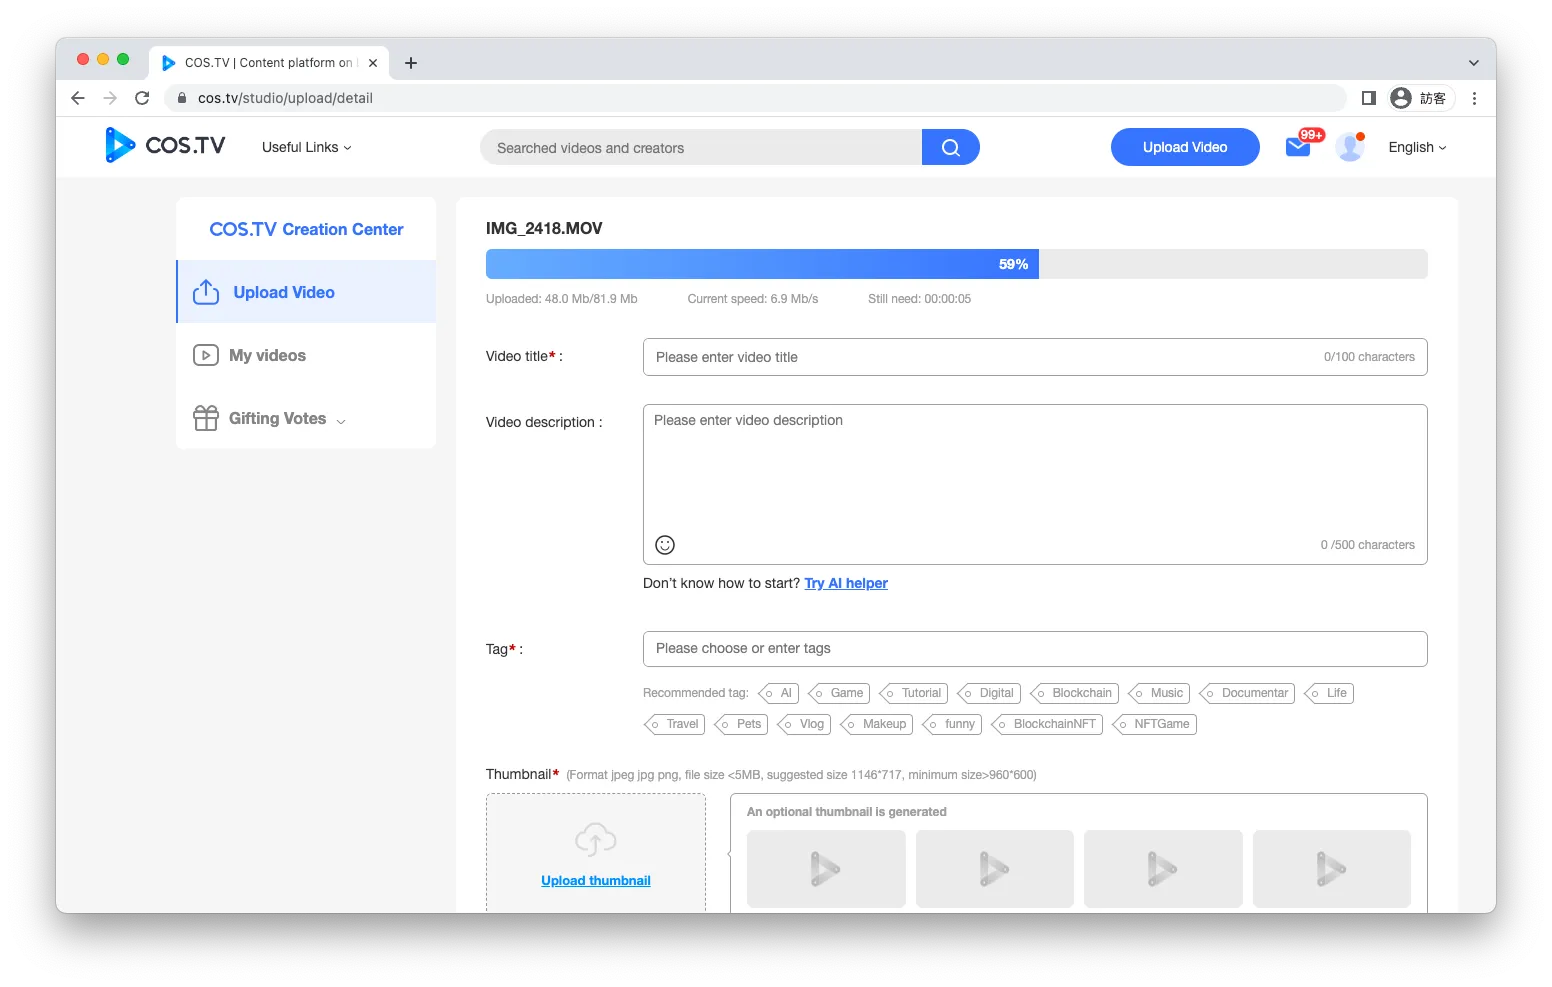1552x987 pixels.
Task: Select the third generated thumbnail
Action: pos(1163,869)
